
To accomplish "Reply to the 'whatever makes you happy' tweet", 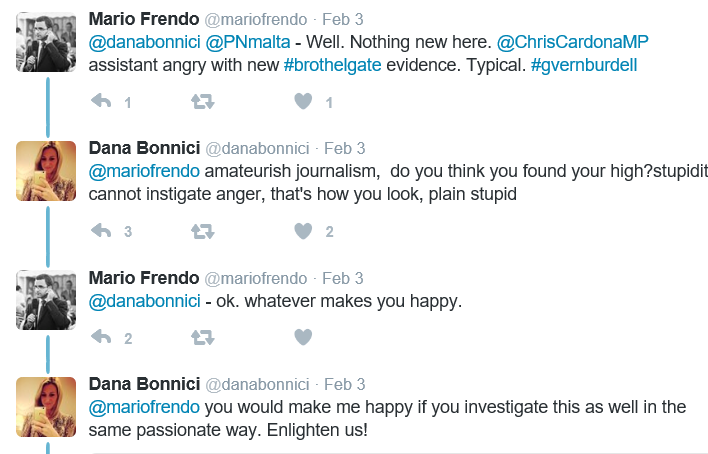I will pyautogui.click(x=101, y=337).
